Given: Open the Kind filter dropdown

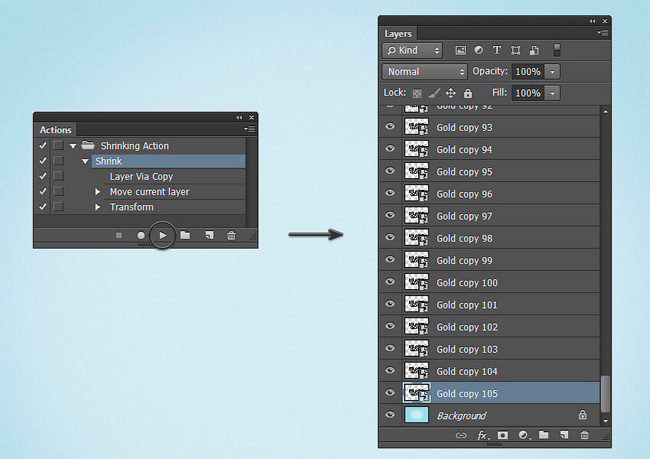Looking at the screenshot, I should [x=412, y=51].
